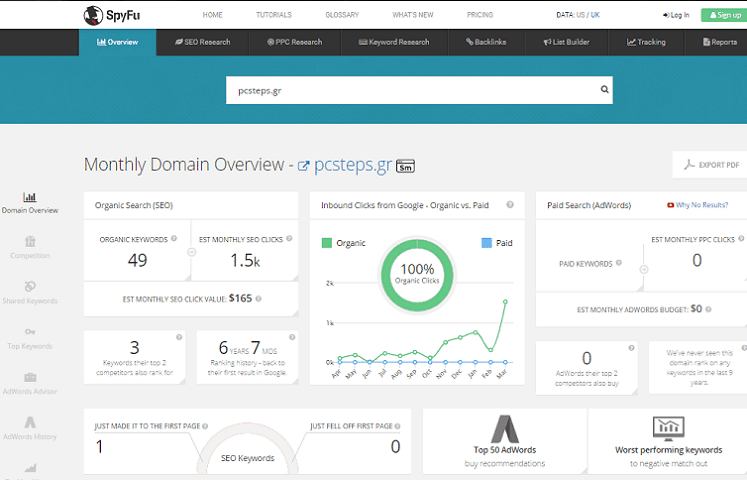Open Domain Overview sidebar icon
This screenshot has height=480, width=747.
[30, 197]
